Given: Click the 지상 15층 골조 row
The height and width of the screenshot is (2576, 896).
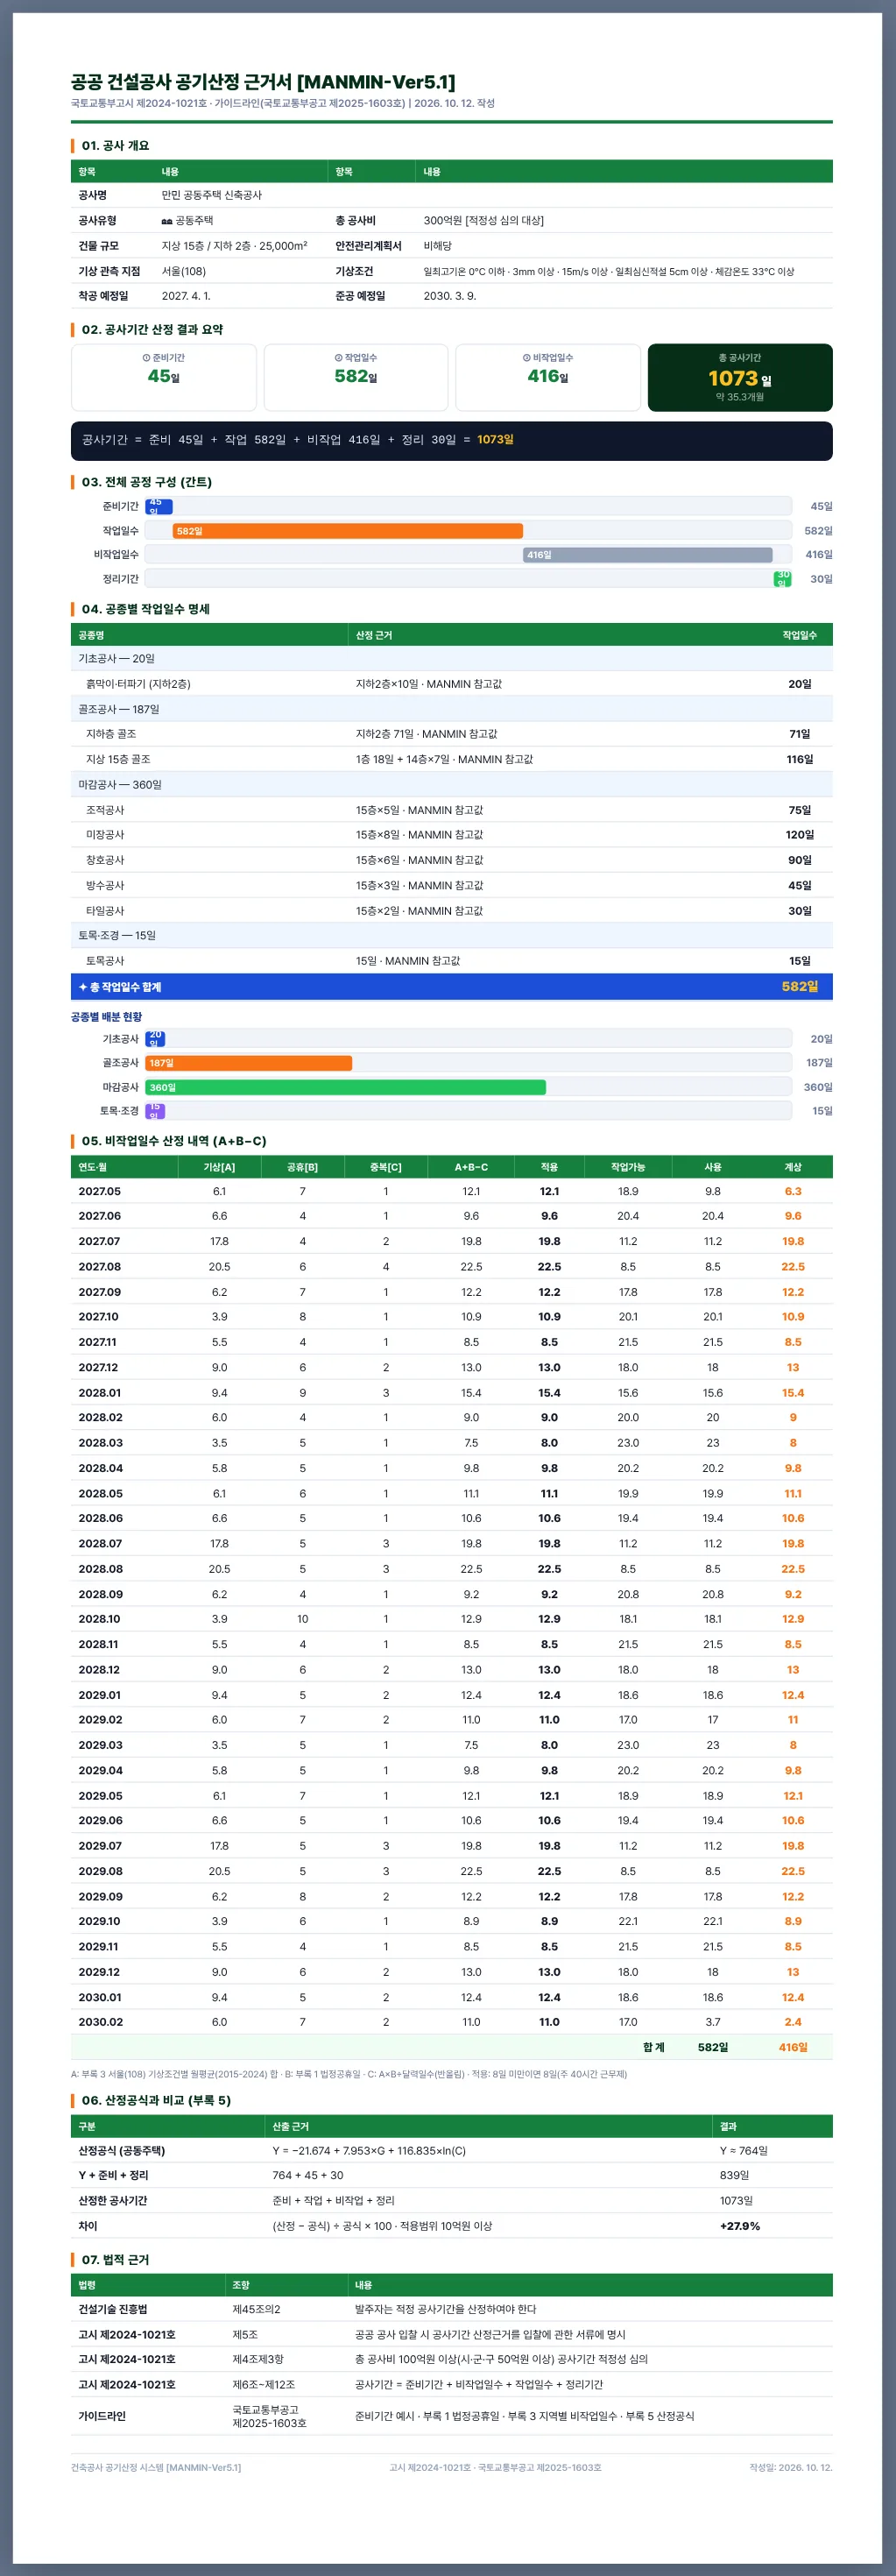Looking at the screenshot, I should click(x=452, y=759).
